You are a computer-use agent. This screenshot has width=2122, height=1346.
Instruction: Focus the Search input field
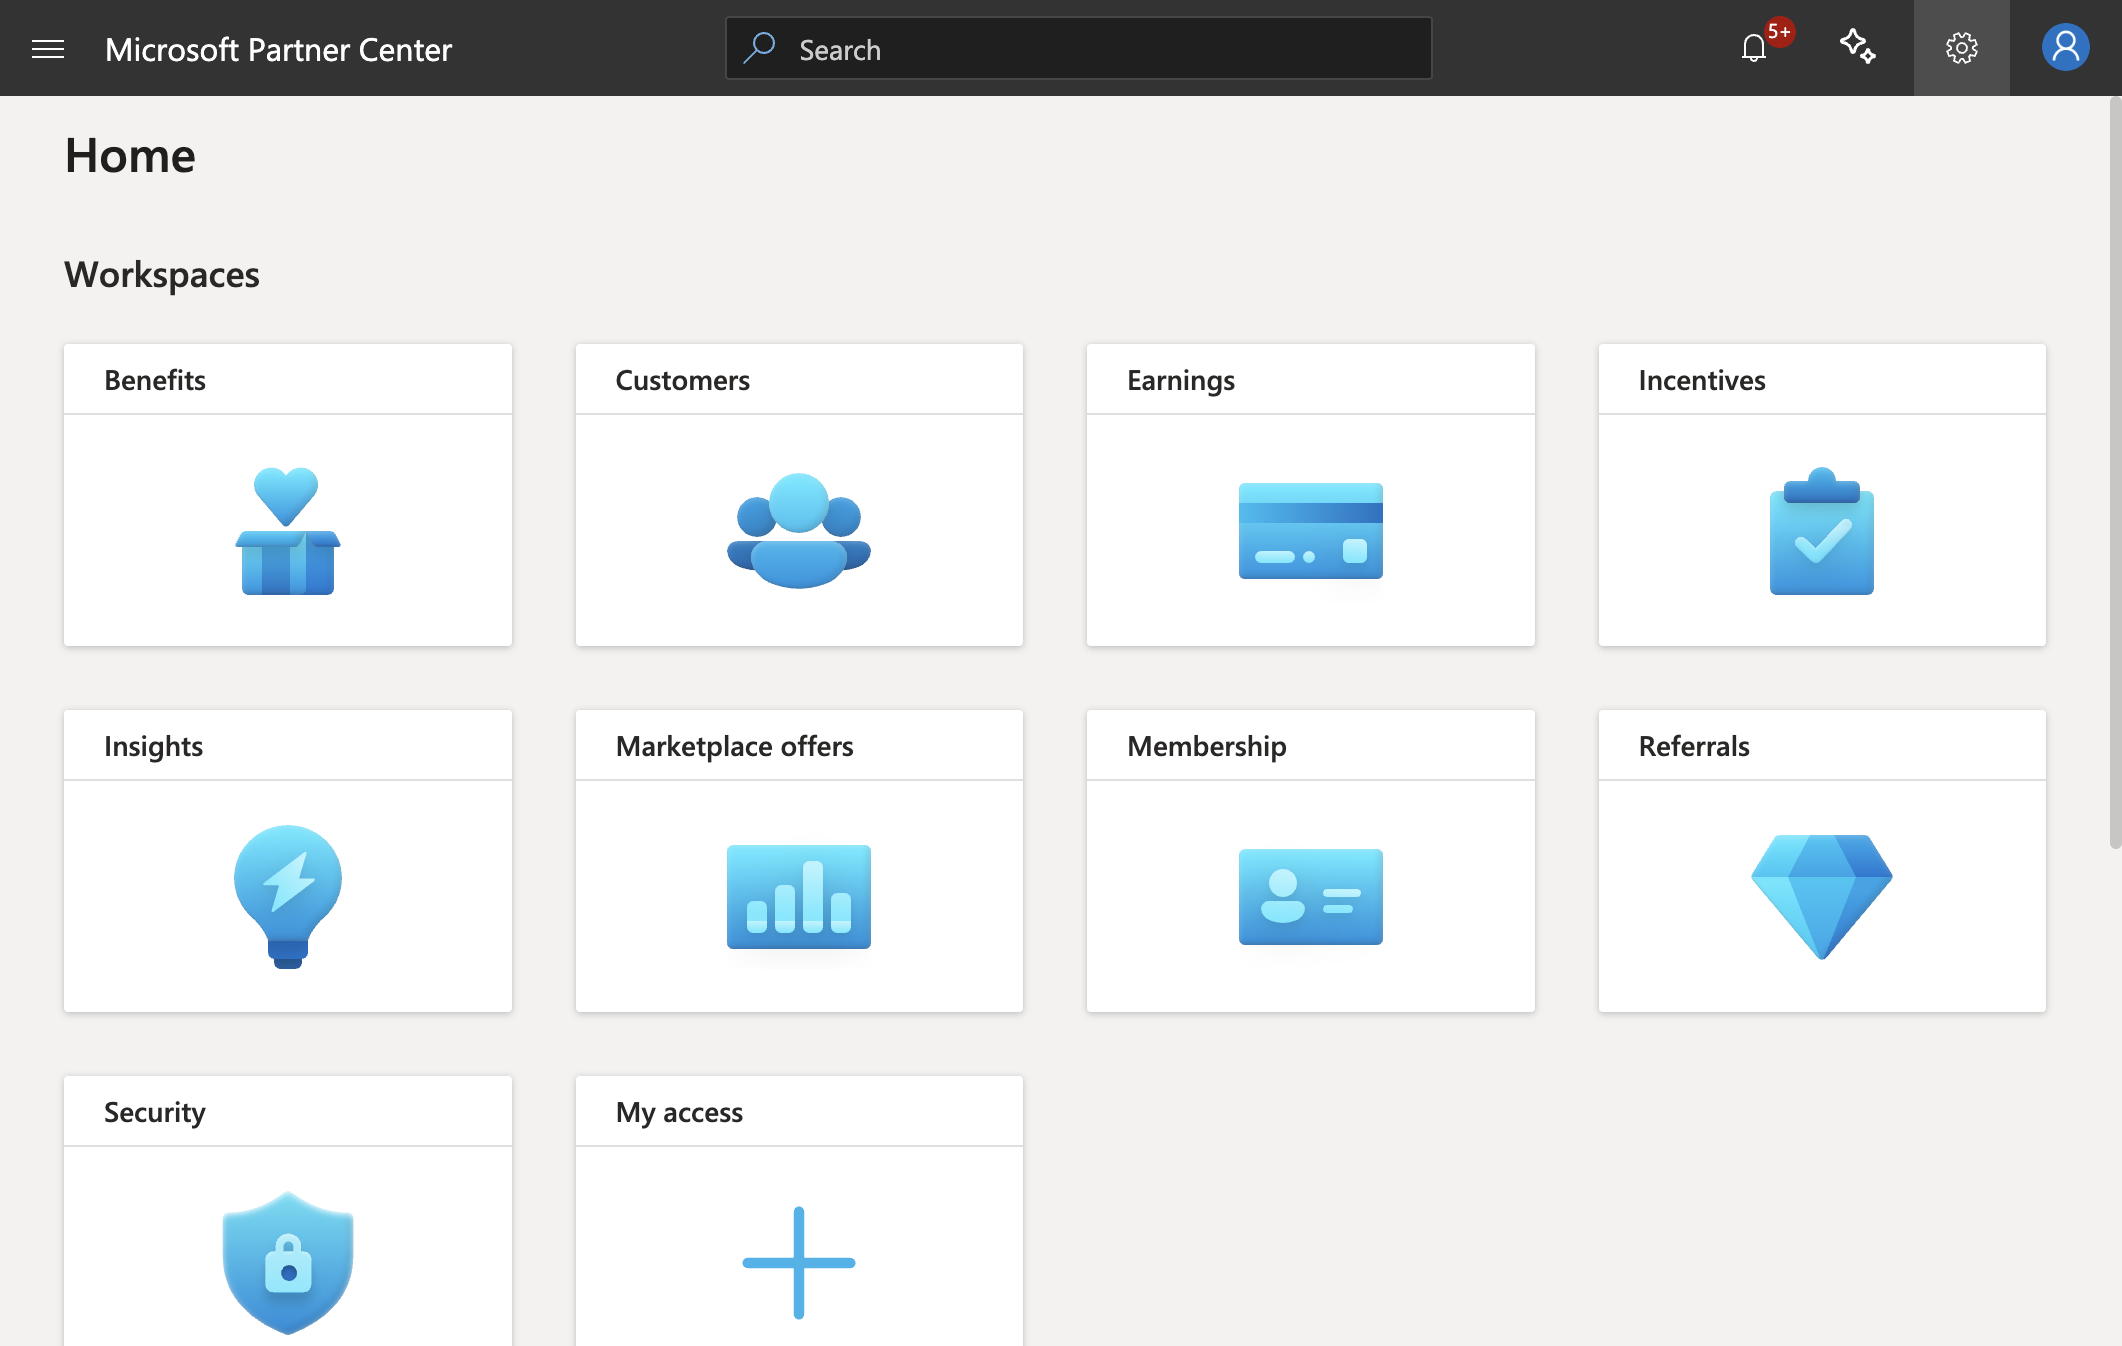point(1079,48)
